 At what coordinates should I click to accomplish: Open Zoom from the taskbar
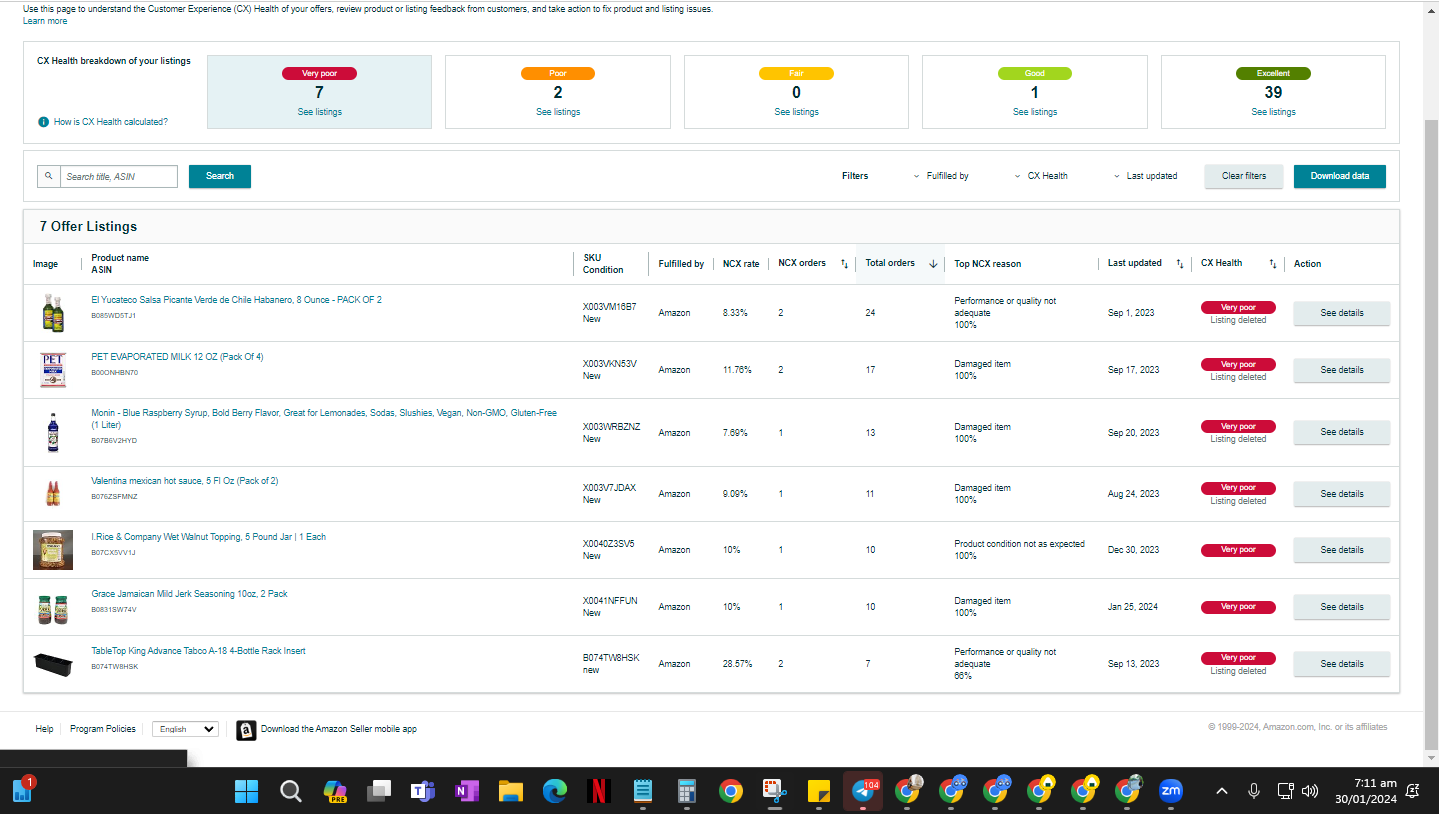[x=1171, y=792]
